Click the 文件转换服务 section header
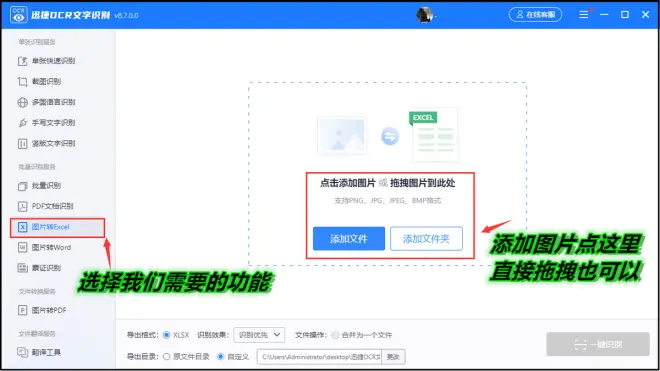 coord(37,291)
